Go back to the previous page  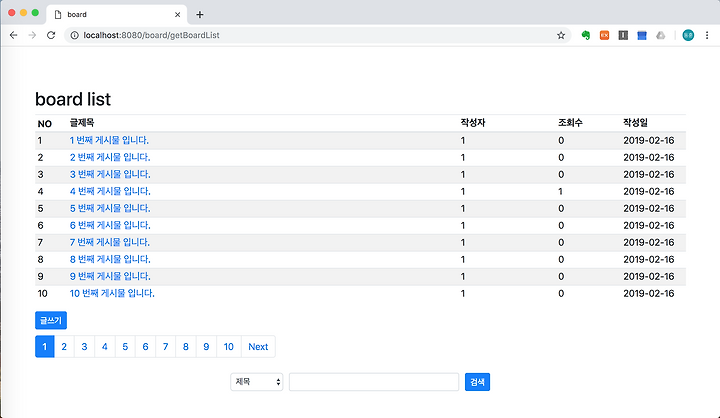pos(13,35)
